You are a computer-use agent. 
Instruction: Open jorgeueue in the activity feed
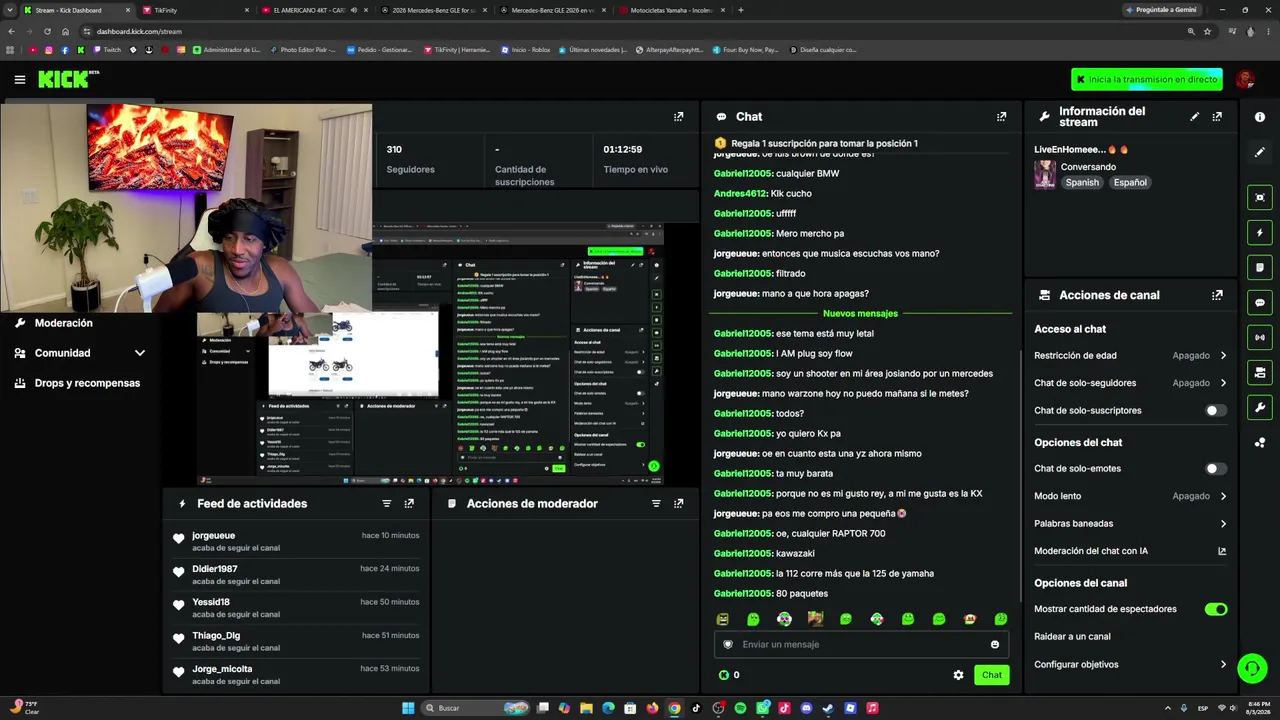click(x=213, y=536)
